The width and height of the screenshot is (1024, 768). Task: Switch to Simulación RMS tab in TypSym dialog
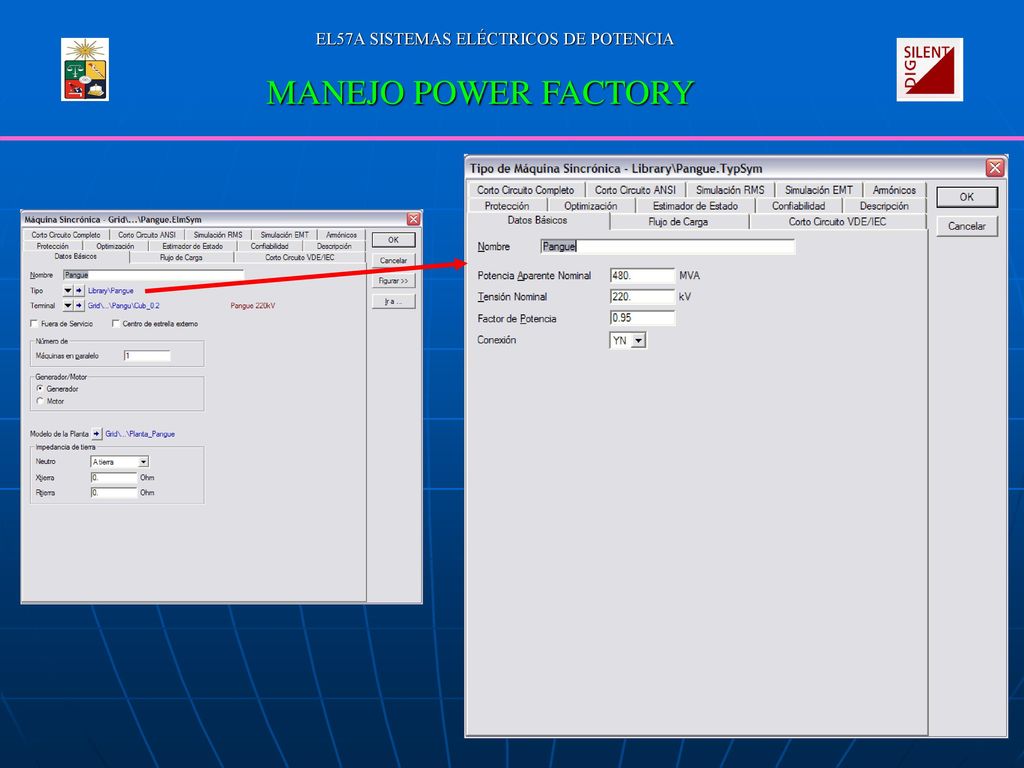[x=730, y=190]
